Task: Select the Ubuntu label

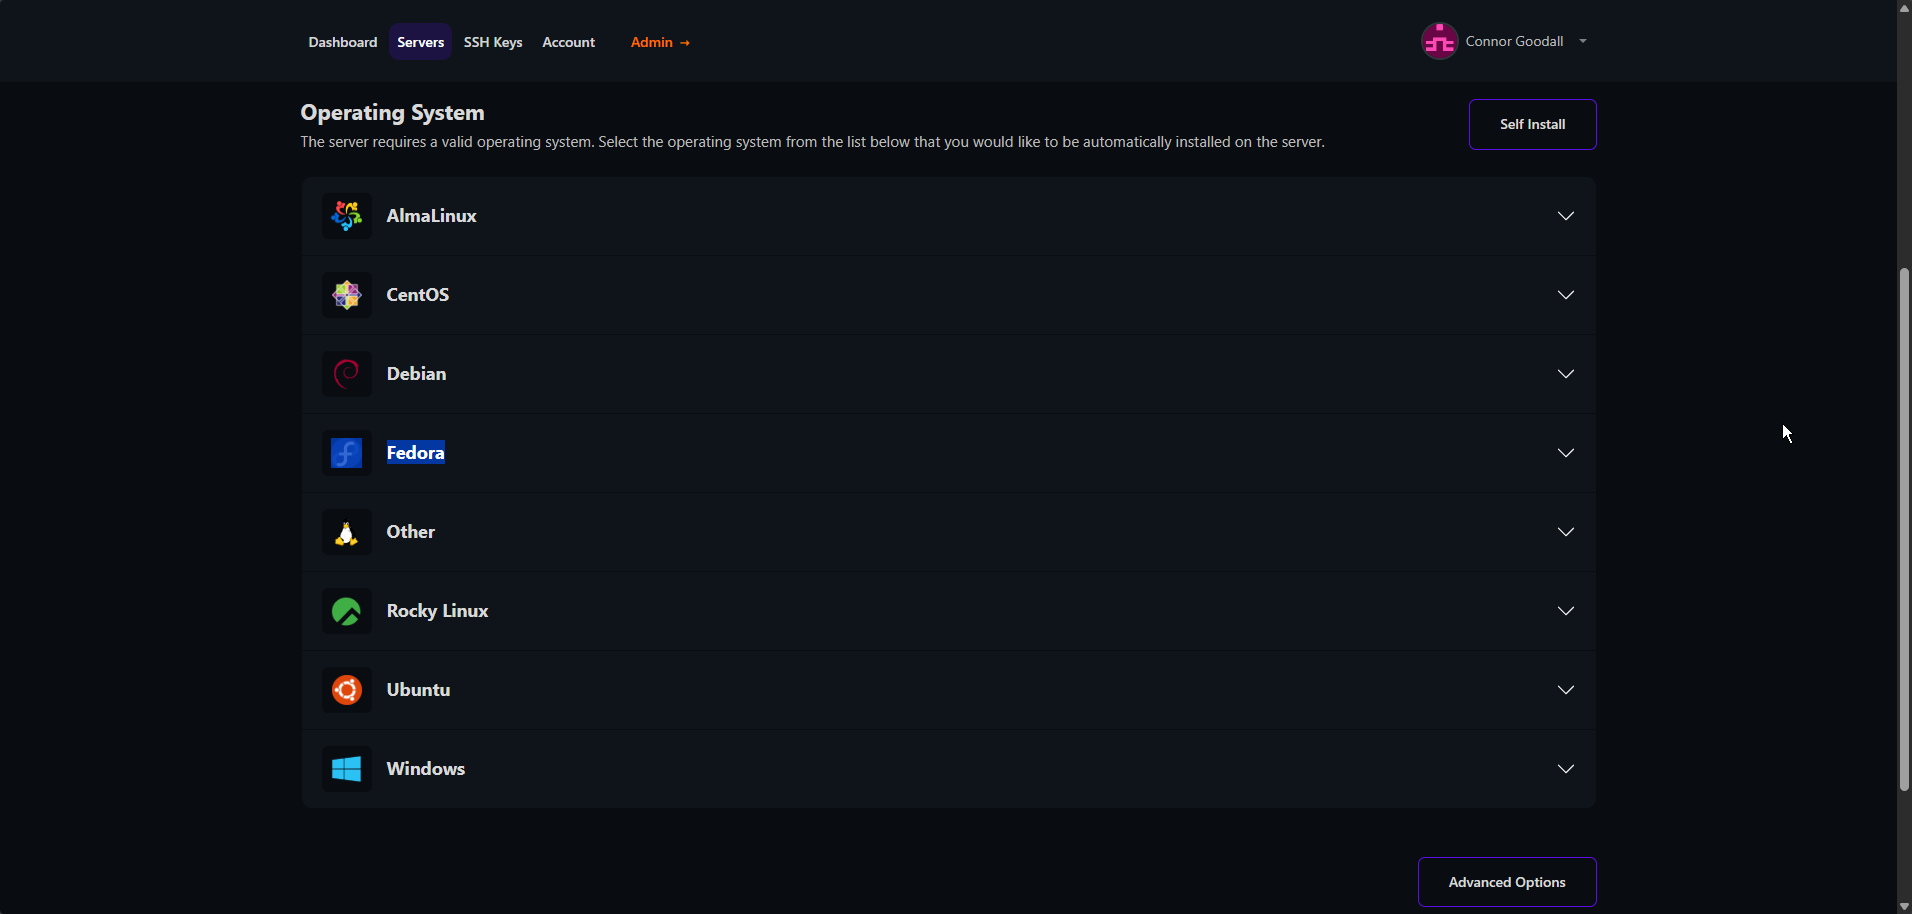Action: tap(418, 690)
